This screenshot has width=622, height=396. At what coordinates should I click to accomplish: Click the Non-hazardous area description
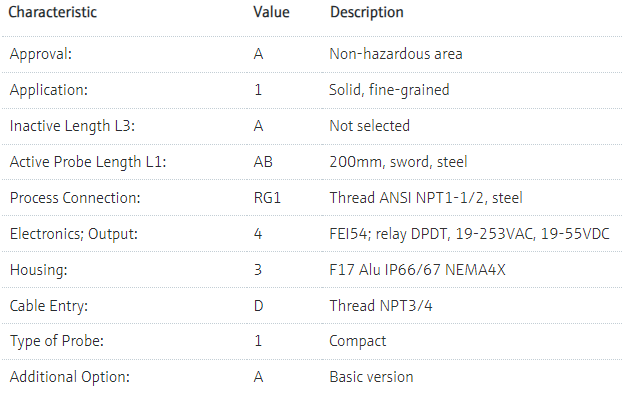[396, 54]
